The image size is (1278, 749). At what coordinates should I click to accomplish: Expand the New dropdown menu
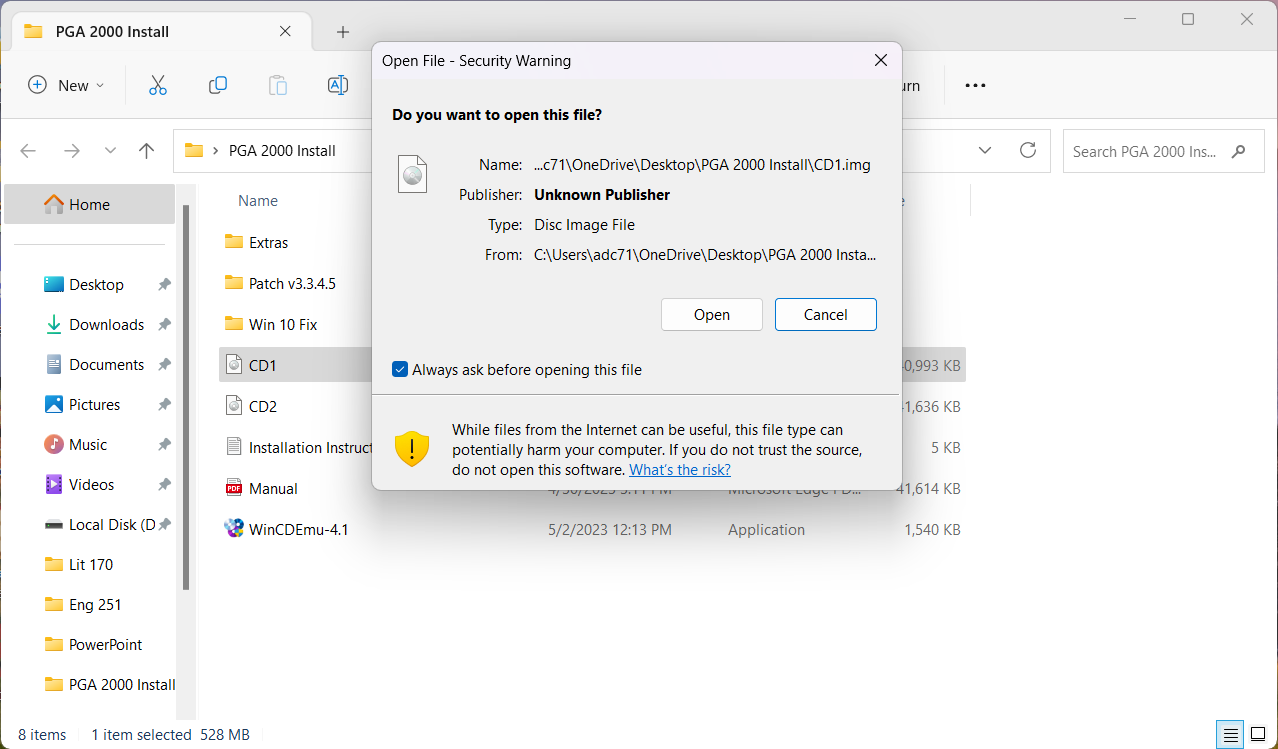point(66,85)
